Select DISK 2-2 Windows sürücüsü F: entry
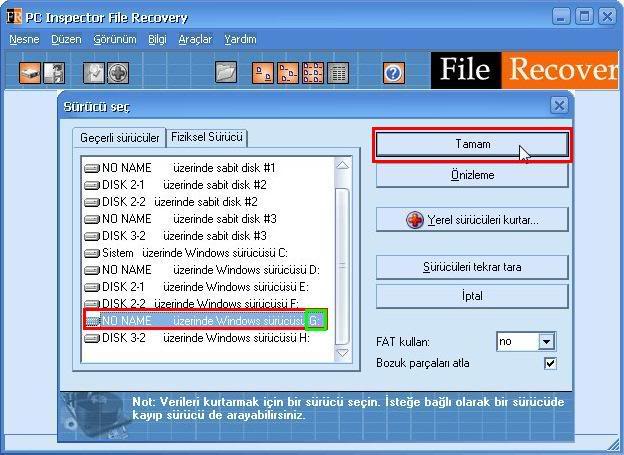Image resolution: width=624 pixels, height=455 pixels. point(192,304)
